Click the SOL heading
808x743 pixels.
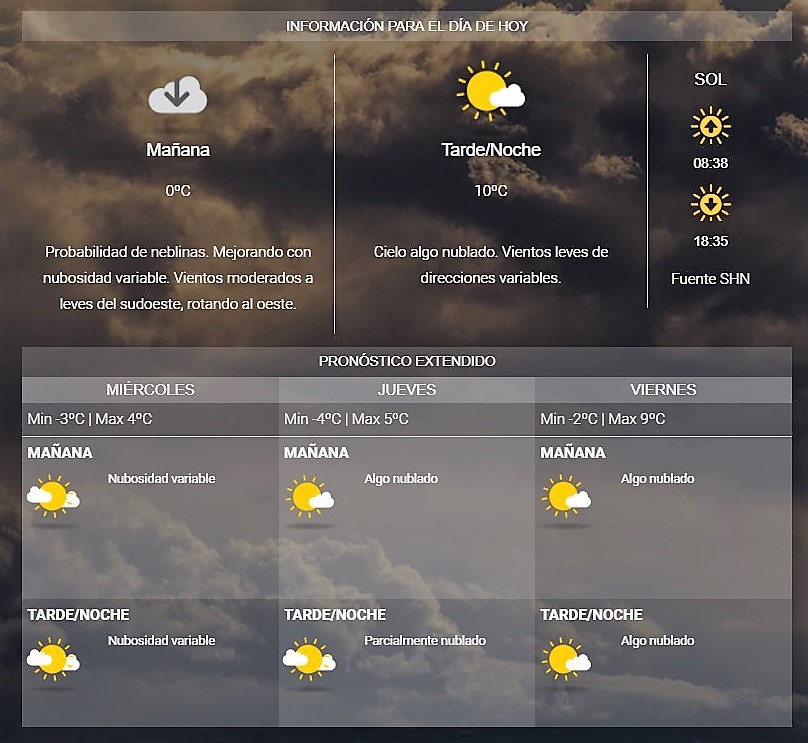(x=711, y=79)
